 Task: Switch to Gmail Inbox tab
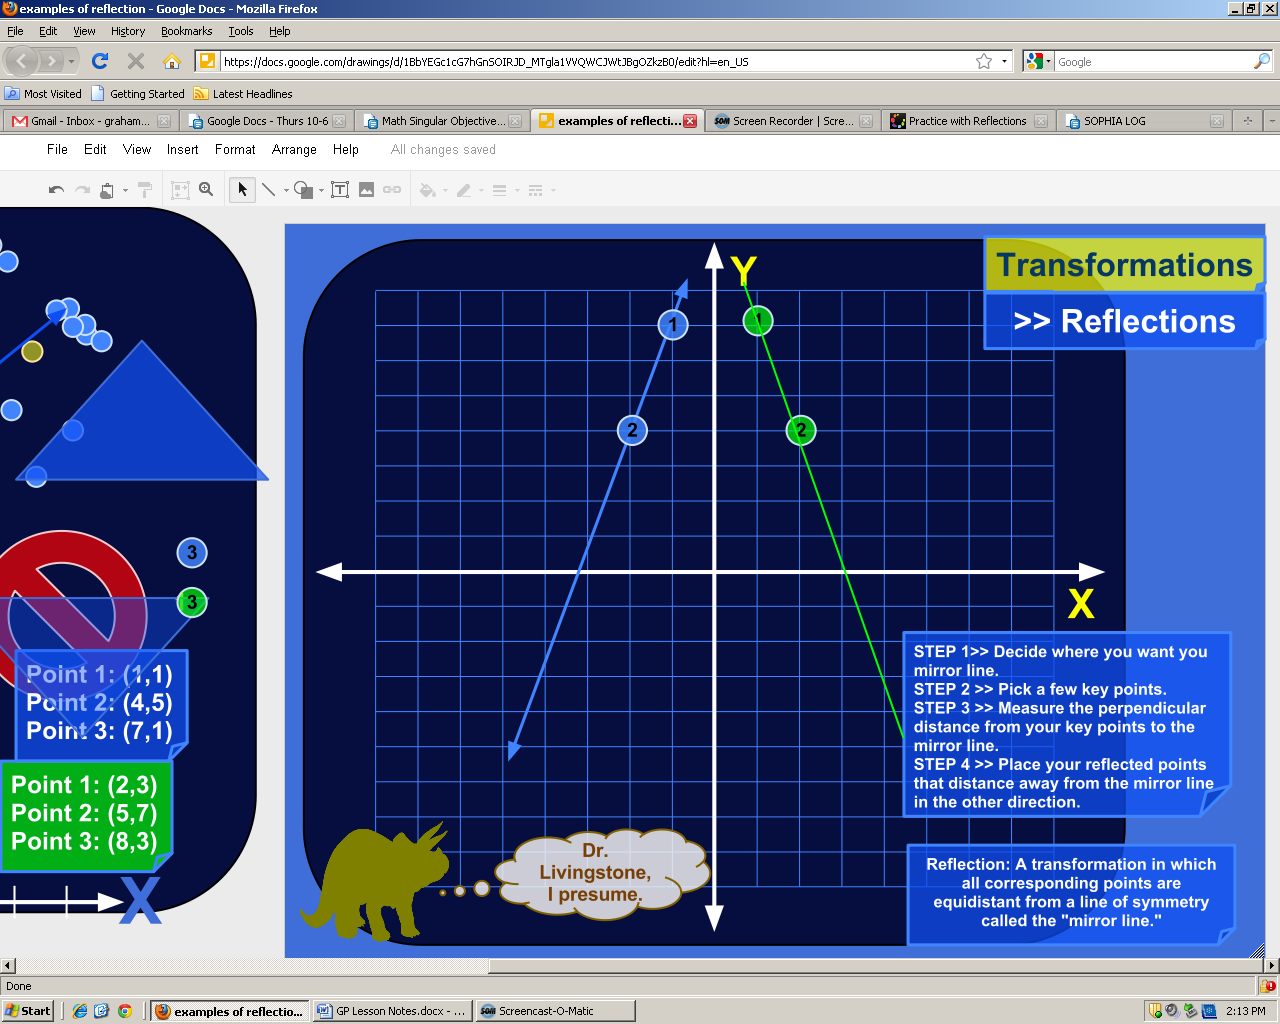point(89,121)
